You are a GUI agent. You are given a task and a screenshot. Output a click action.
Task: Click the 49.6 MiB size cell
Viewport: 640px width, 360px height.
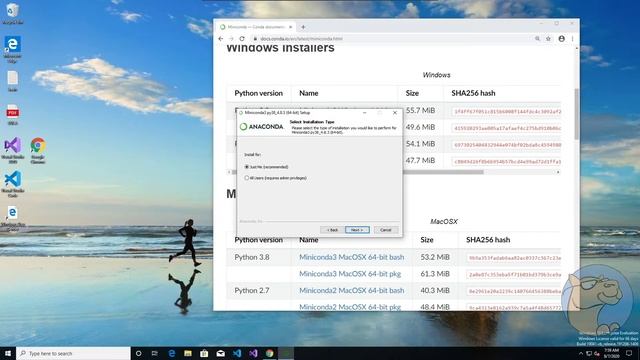[x=420, y=127]
